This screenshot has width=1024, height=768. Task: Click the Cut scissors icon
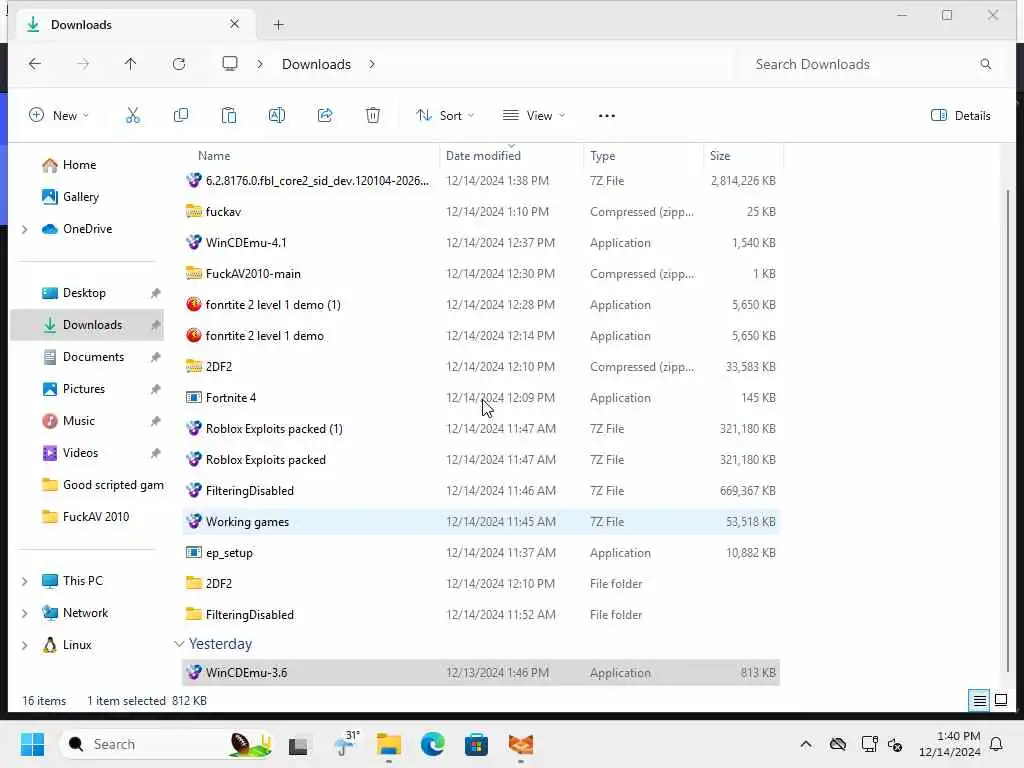[x=133, y=116]
